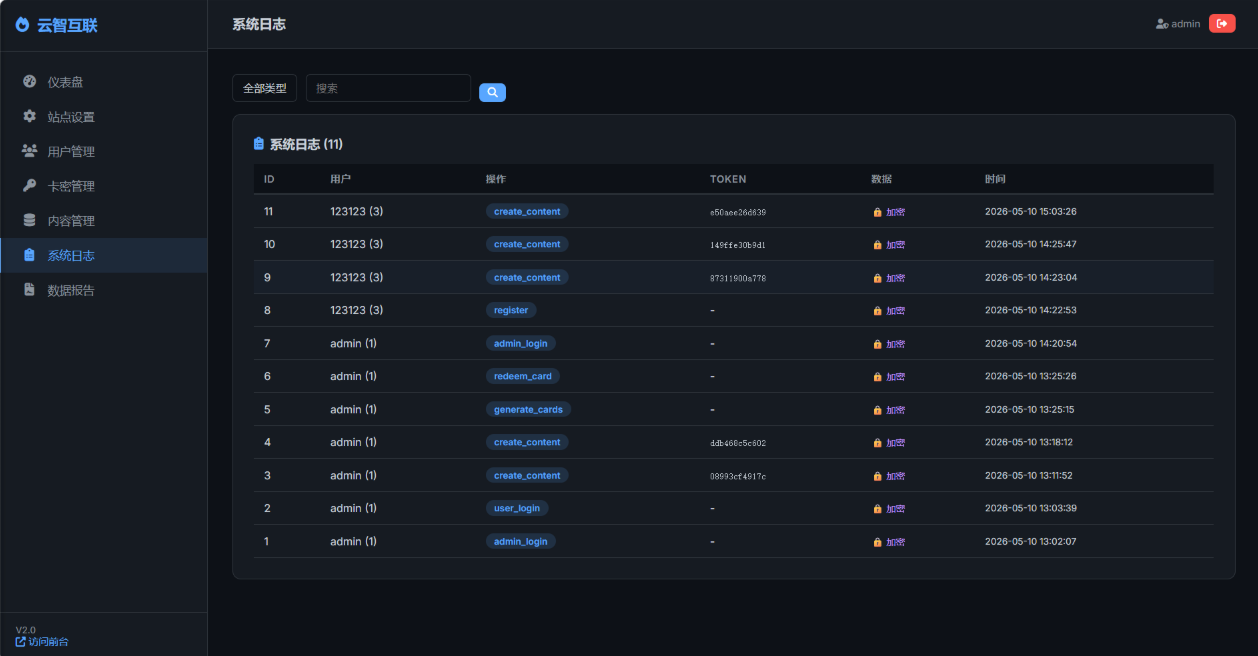Click the admin user label in header

point(1178,24)
